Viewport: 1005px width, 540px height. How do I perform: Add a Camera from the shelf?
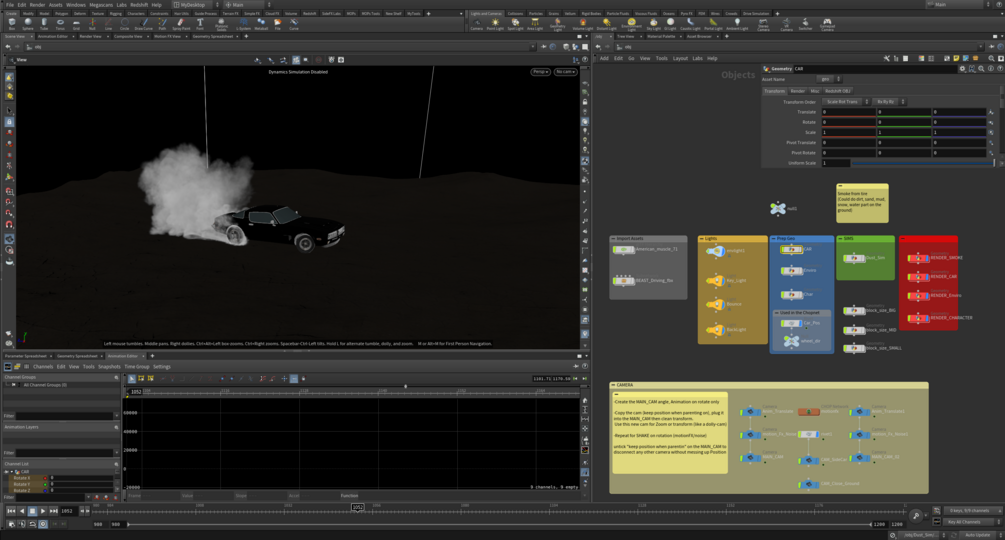tap(476, 23)
